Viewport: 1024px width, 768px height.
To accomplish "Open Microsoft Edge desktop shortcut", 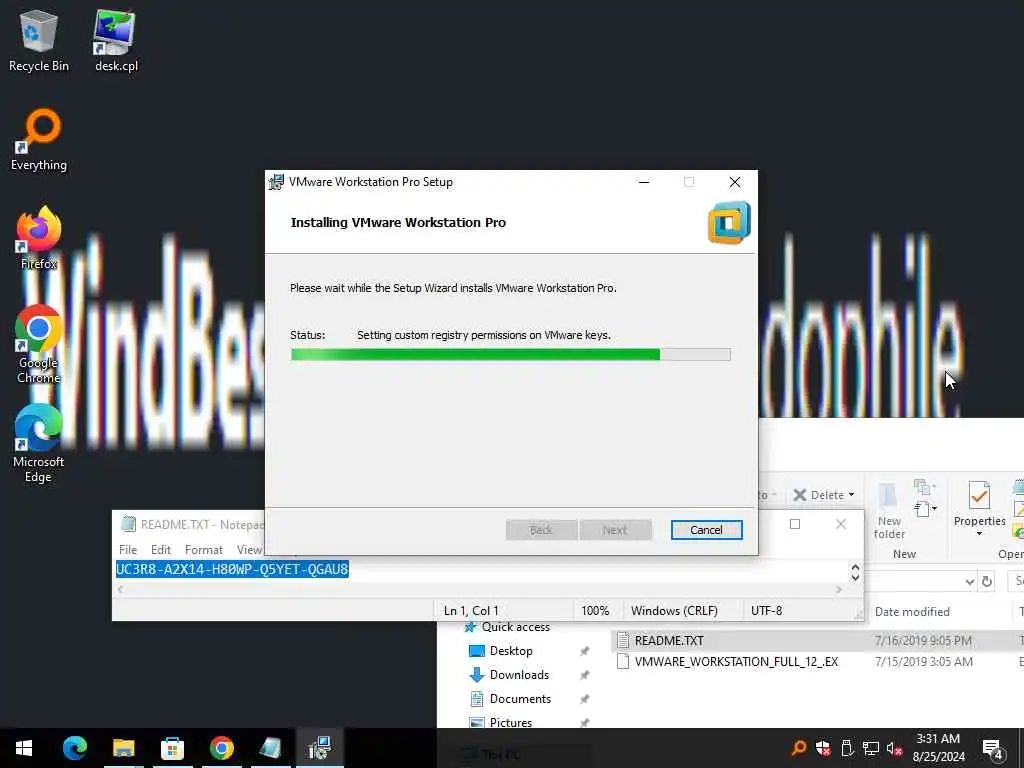I will (39, 443).
